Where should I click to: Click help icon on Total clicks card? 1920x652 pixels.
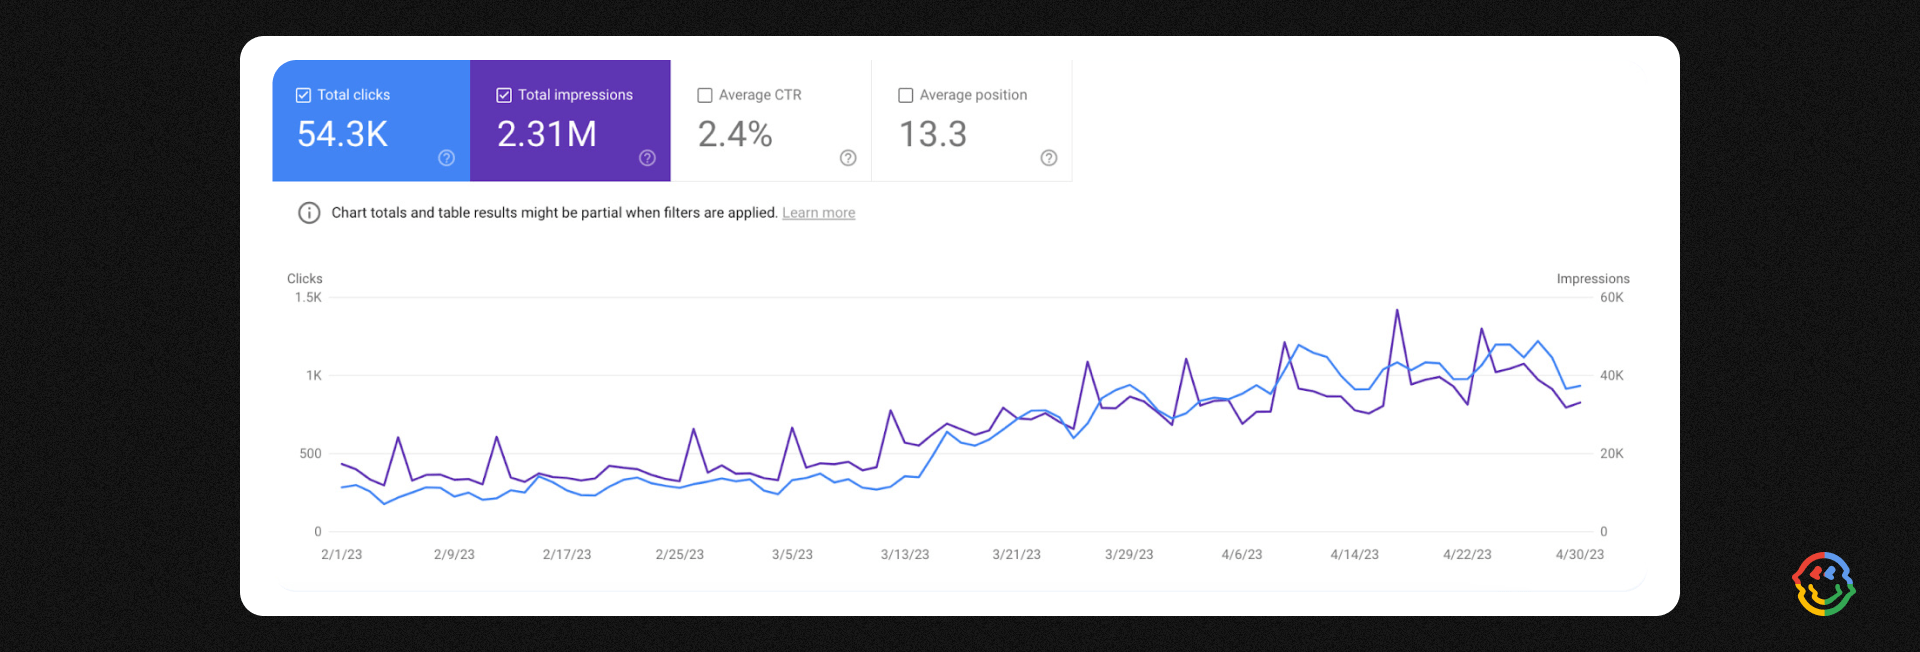[447, 158]
